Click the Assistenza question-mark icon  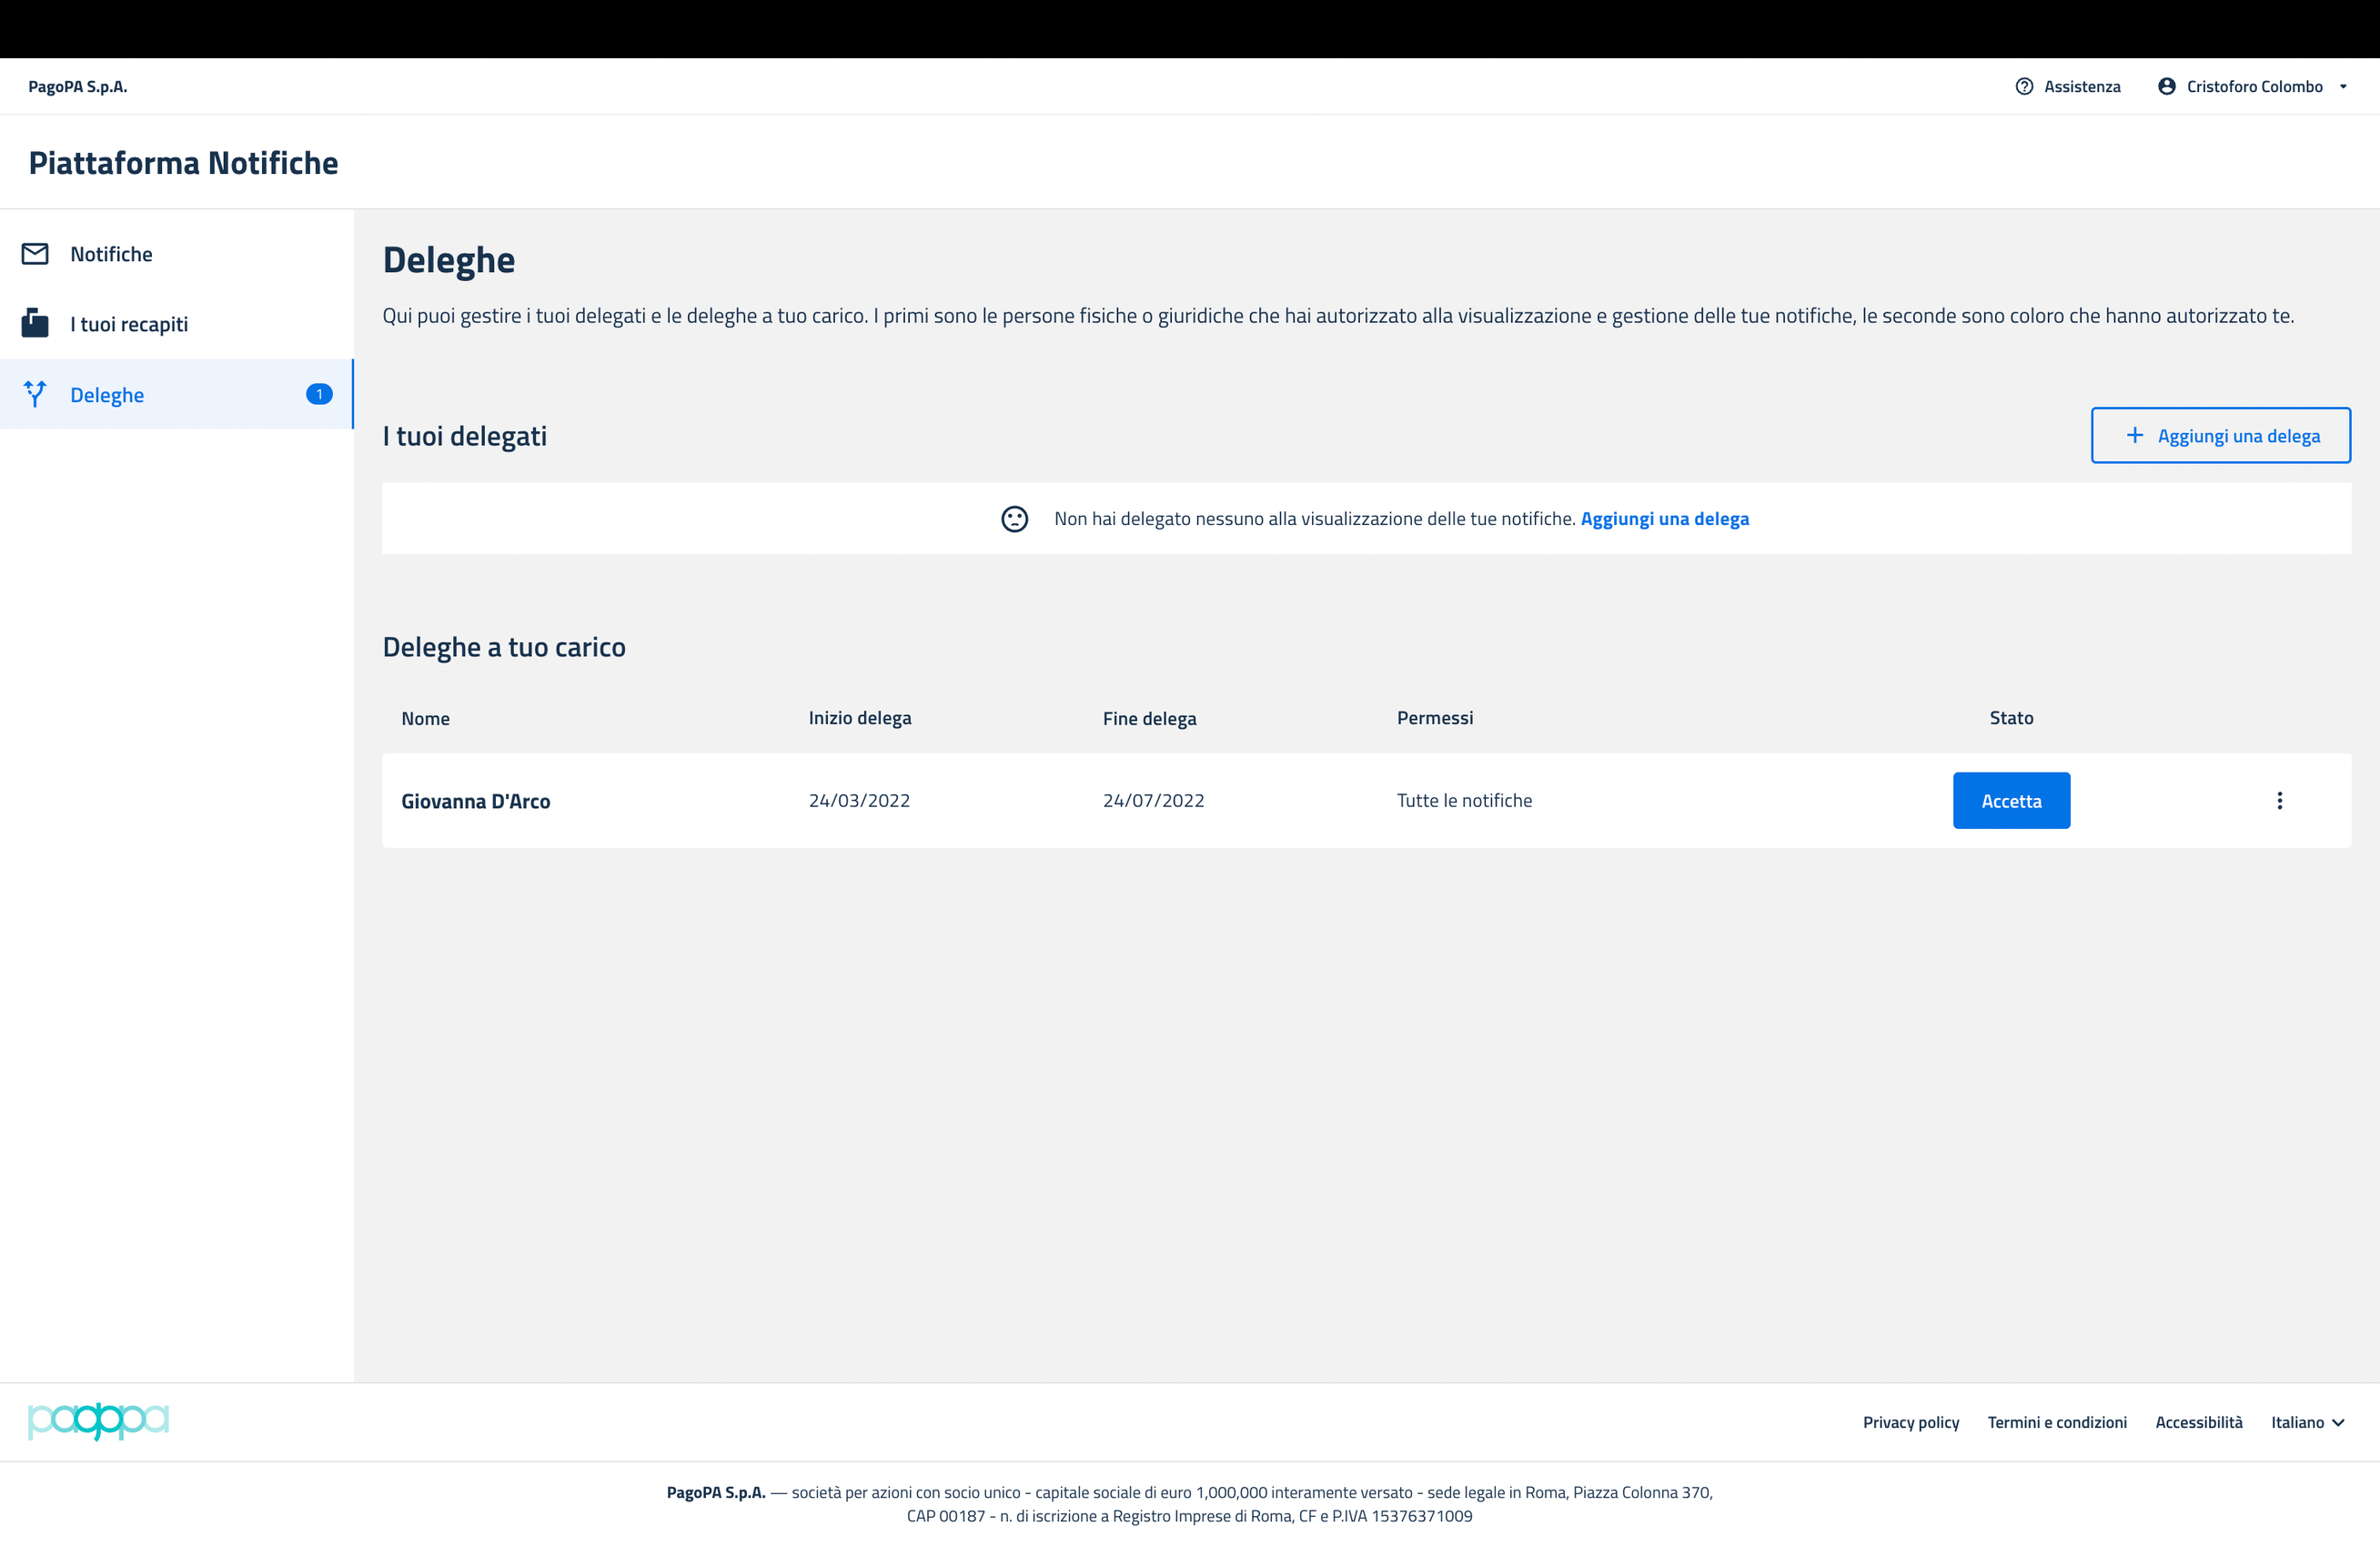pyautogui.click(x=2024, y=87)
